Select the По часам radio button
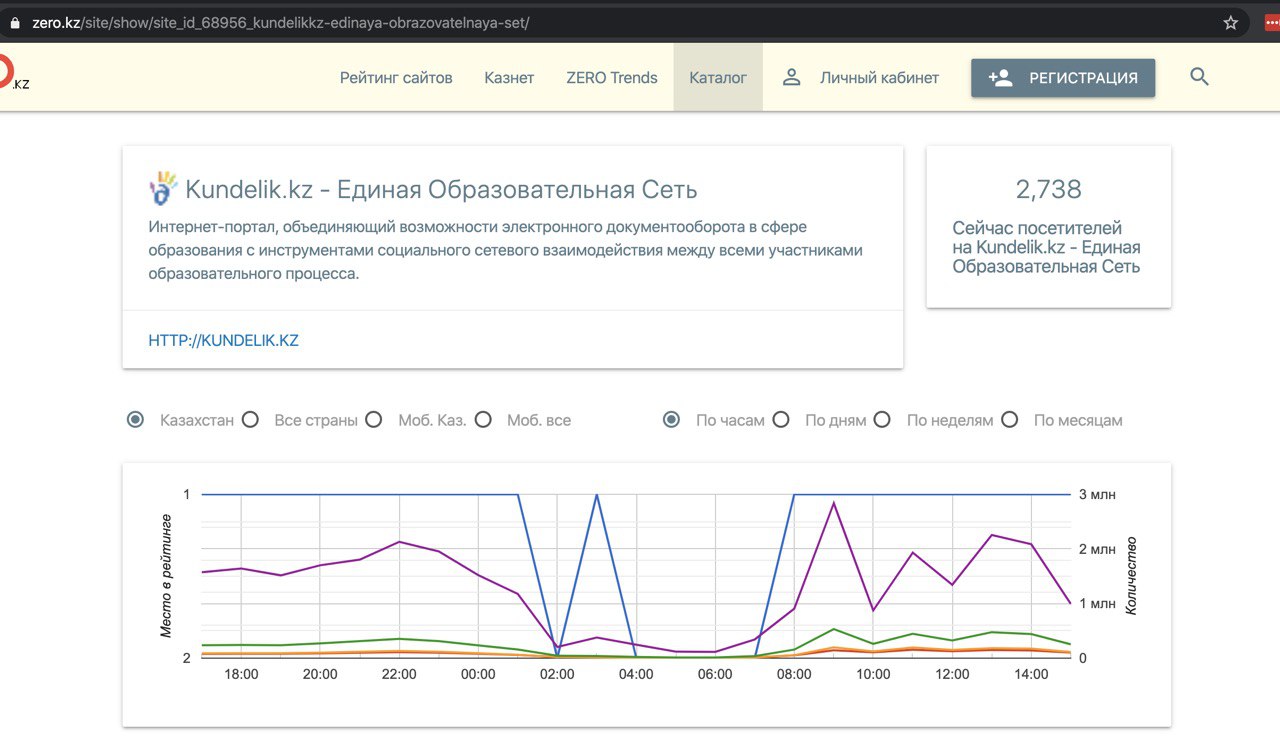 (x=671, y=420)
